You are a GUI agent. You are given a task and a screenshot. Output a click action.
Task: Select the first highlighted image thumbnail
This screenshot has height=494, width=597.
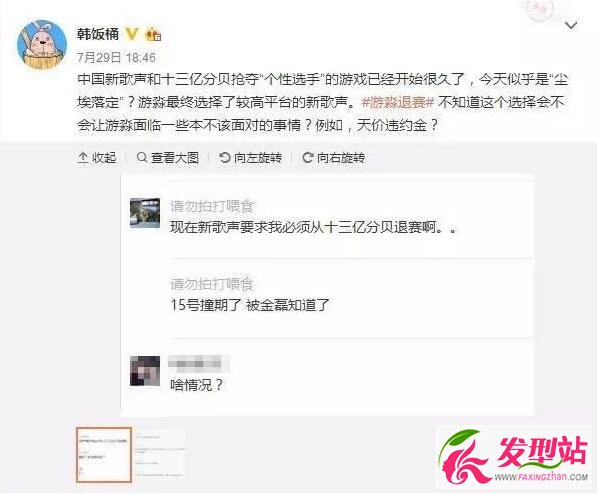[x=104, y=455]
